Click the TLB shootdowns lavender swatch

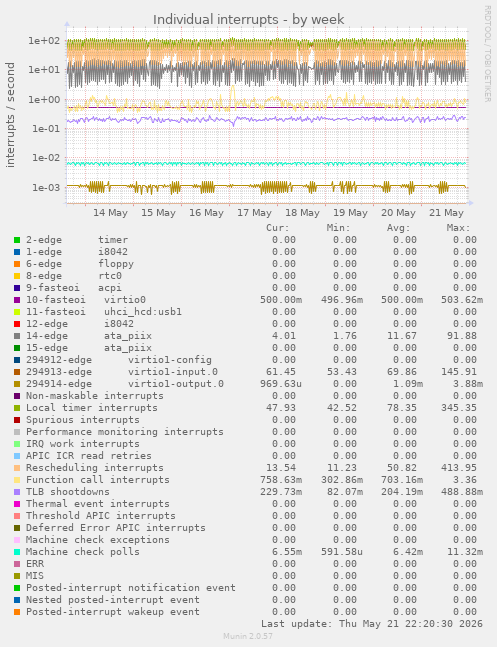[17, 492]
